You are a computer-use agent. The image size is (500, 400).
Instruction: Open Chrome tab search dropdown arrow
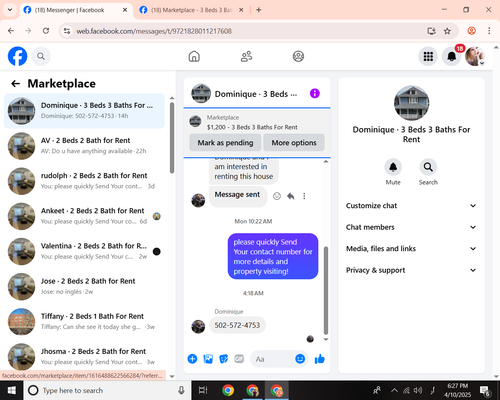10,10
